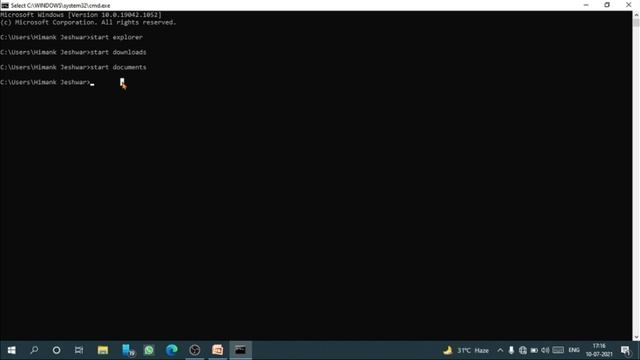Viewport: 640px width, 360px height.
Task: Restore down the Command Prompt window
Action: [607, 5]
